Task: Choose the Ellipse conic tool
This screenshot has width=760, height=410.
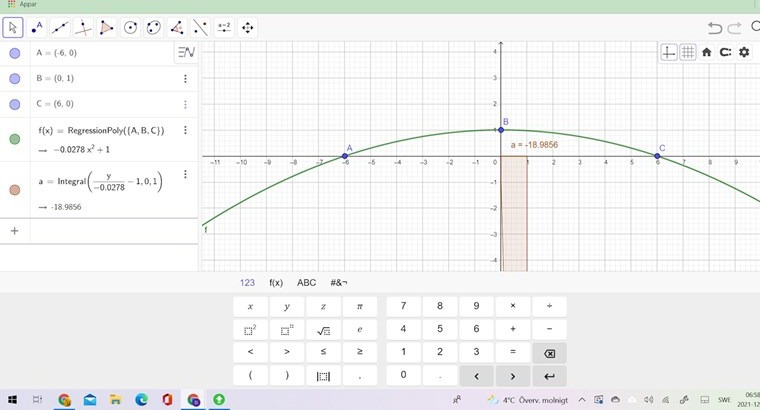Action: (x=154, y=28)
